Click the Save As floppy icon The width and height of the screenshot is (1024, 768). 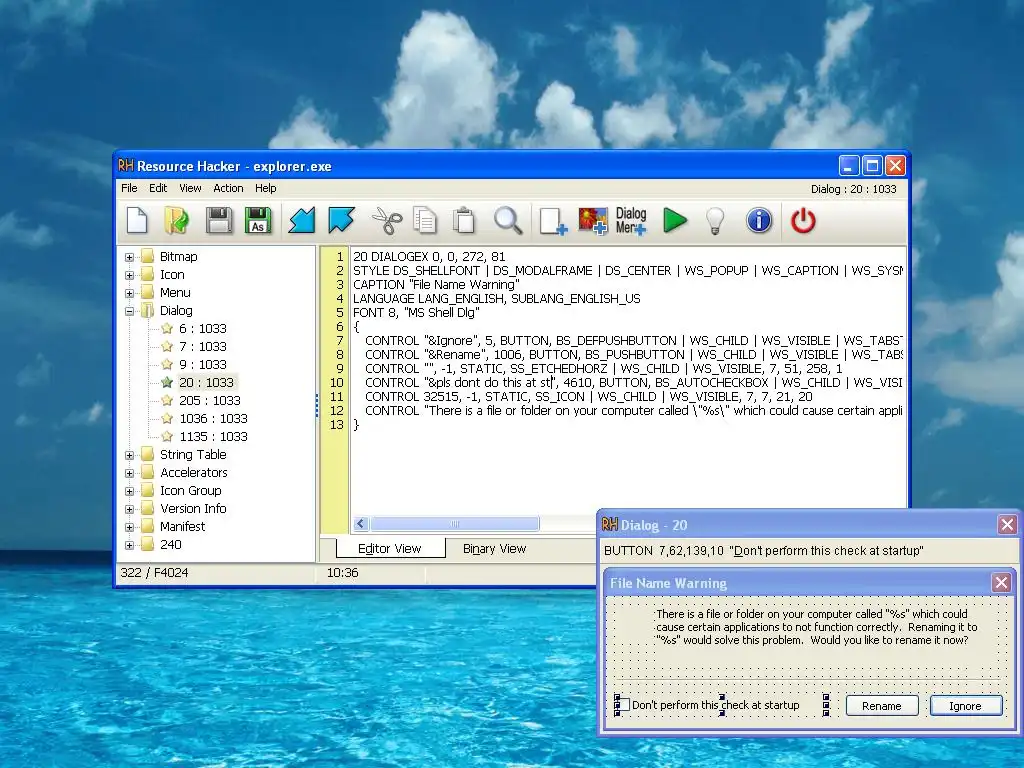click(258, 220)
